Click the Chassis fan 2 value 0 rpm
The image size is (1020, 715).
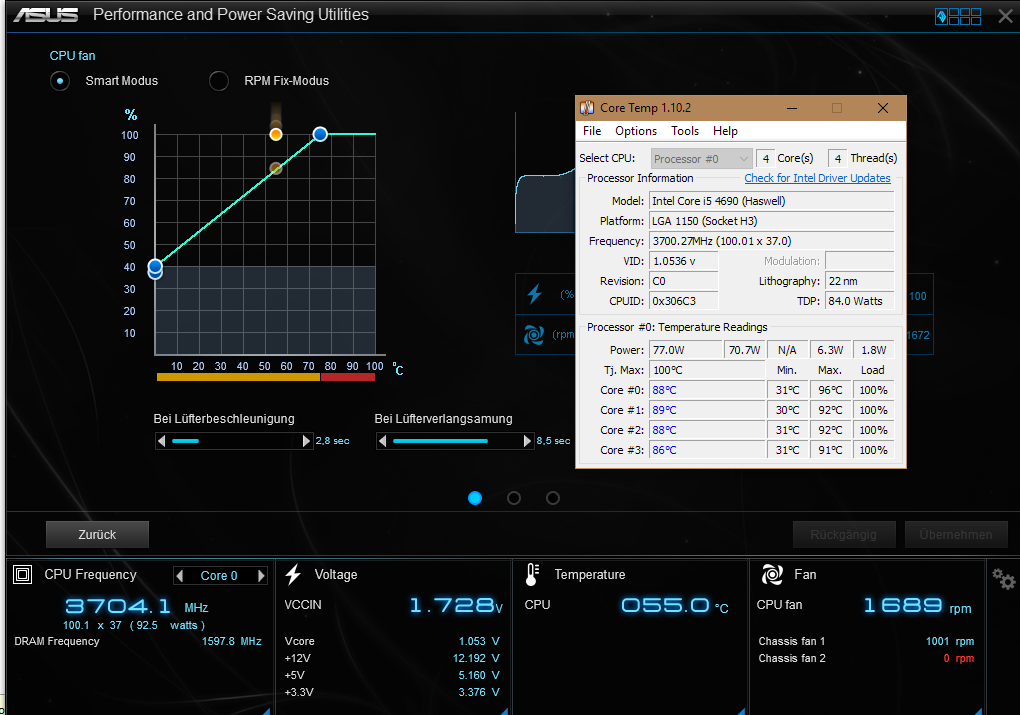pyautogui.click(x=959, y=658)
